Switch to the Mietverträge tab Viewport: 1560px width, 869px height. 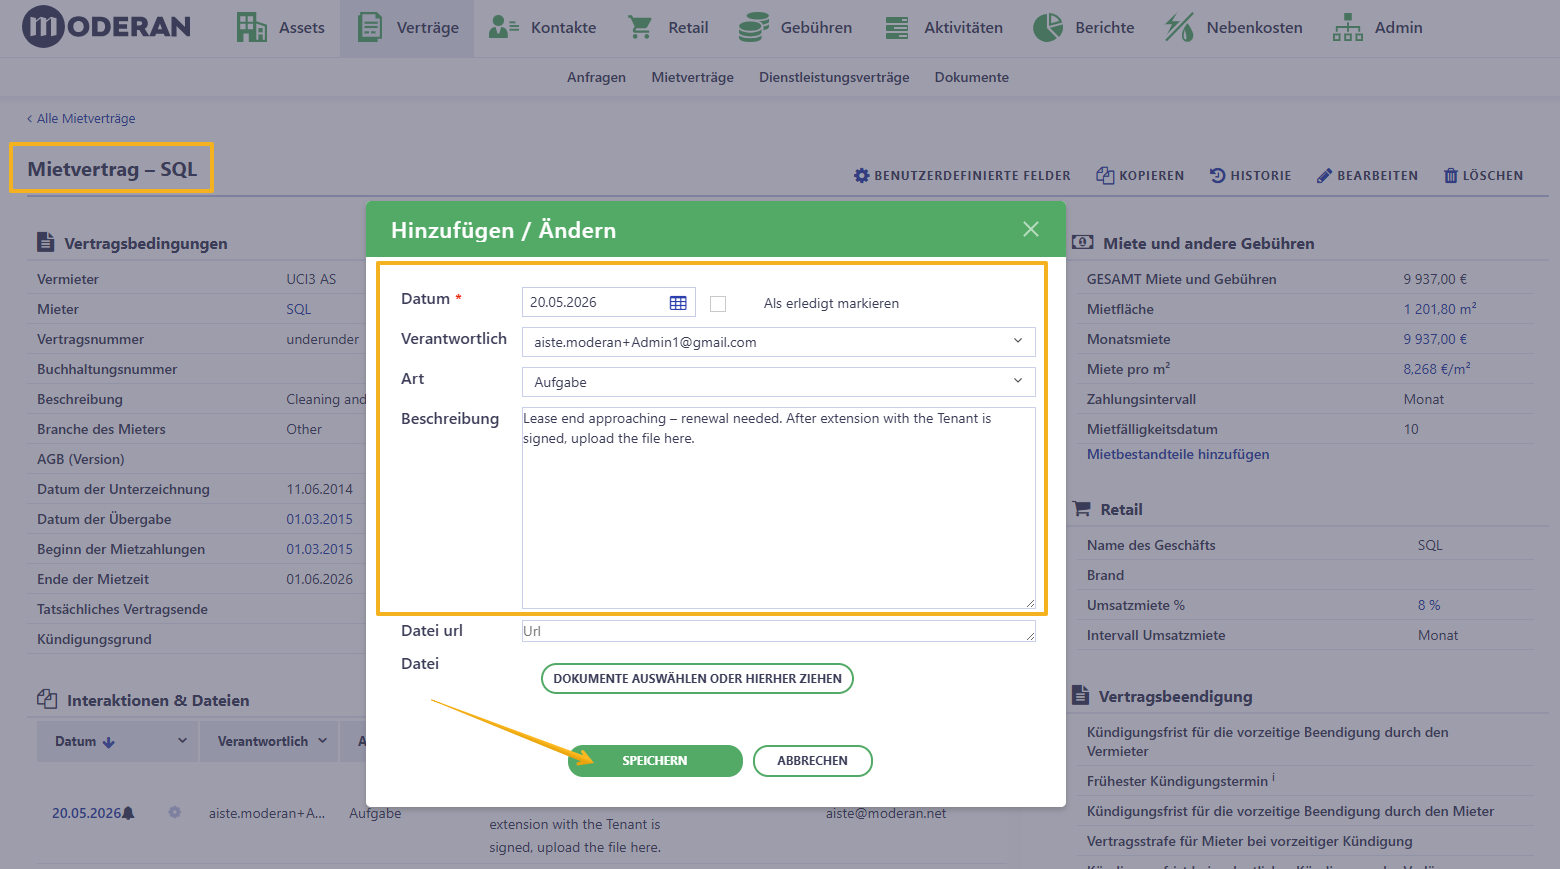692,77
